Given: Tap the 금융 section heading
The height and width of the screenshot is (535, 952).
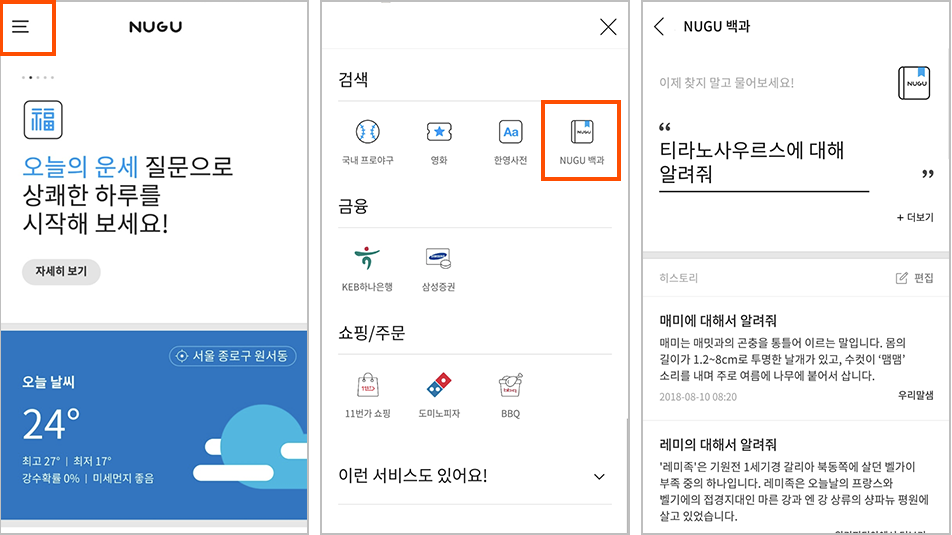Looking at the screenshot, I should point(353,206).
